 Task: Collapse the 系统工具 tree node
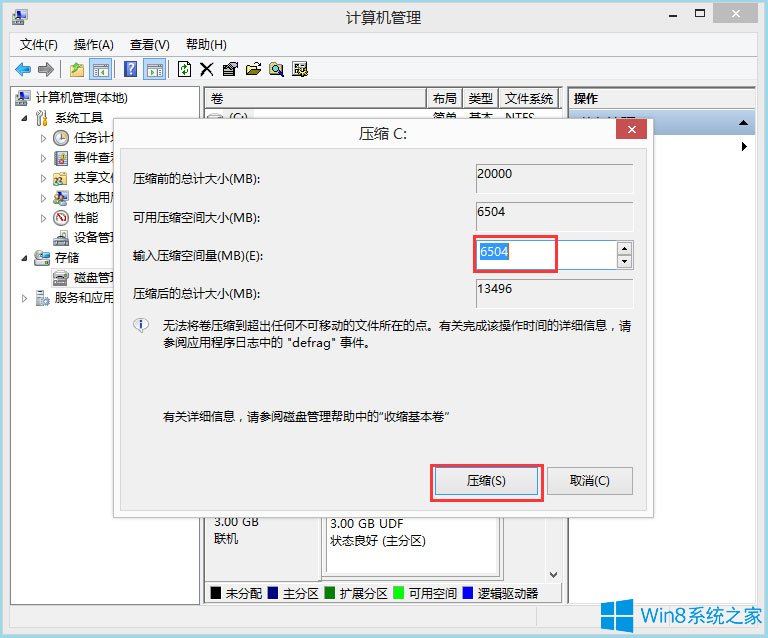(24, 118)
